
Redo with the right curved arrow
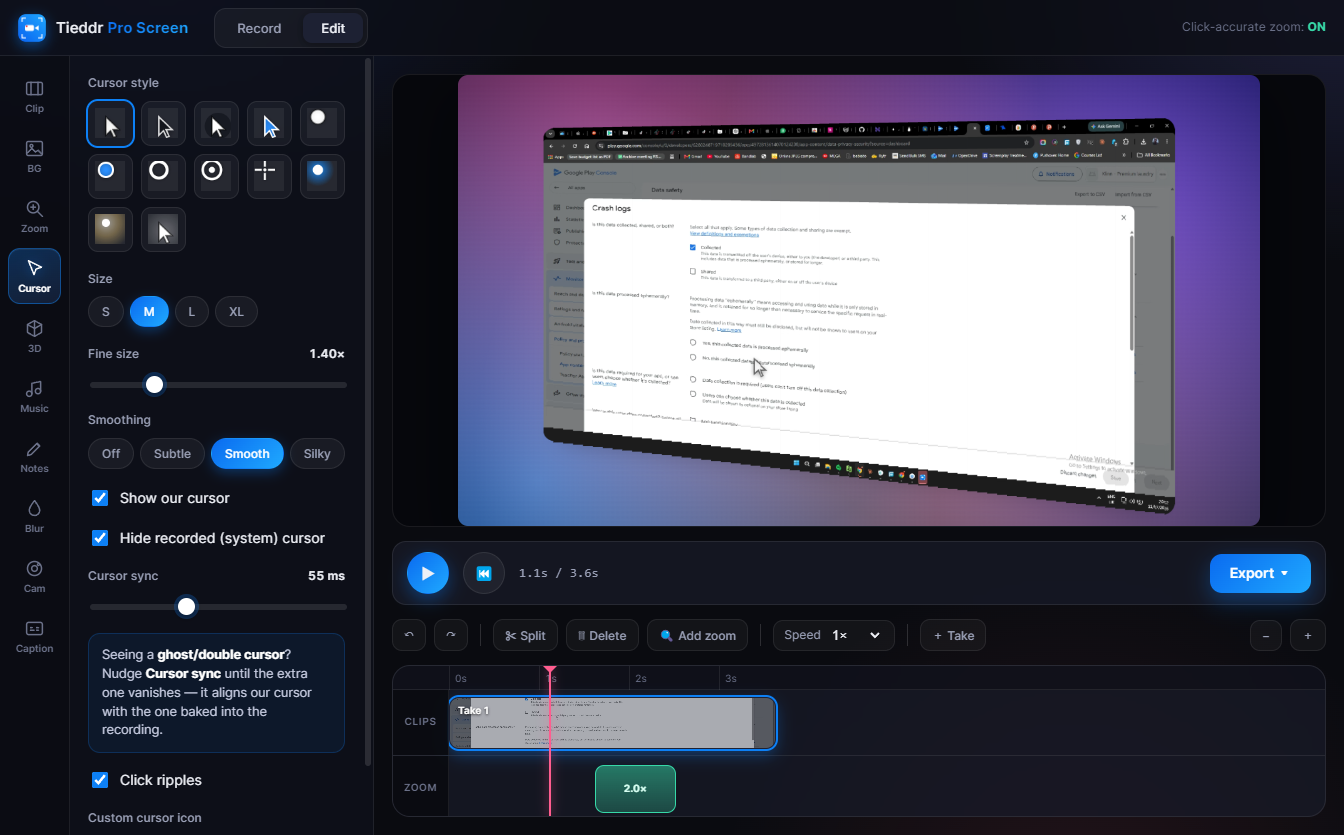pyautogui.click(x=450, y=635)
